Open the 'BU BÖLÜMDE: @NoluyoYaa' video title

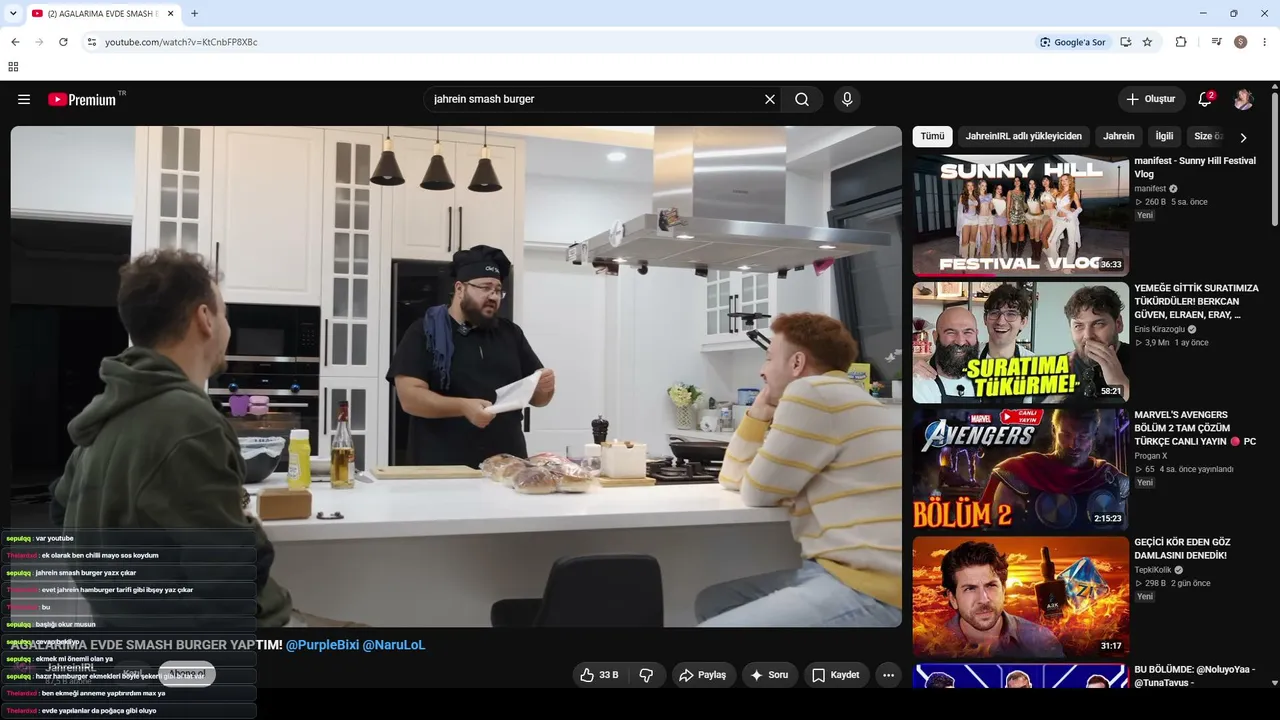click(1194, 676)
